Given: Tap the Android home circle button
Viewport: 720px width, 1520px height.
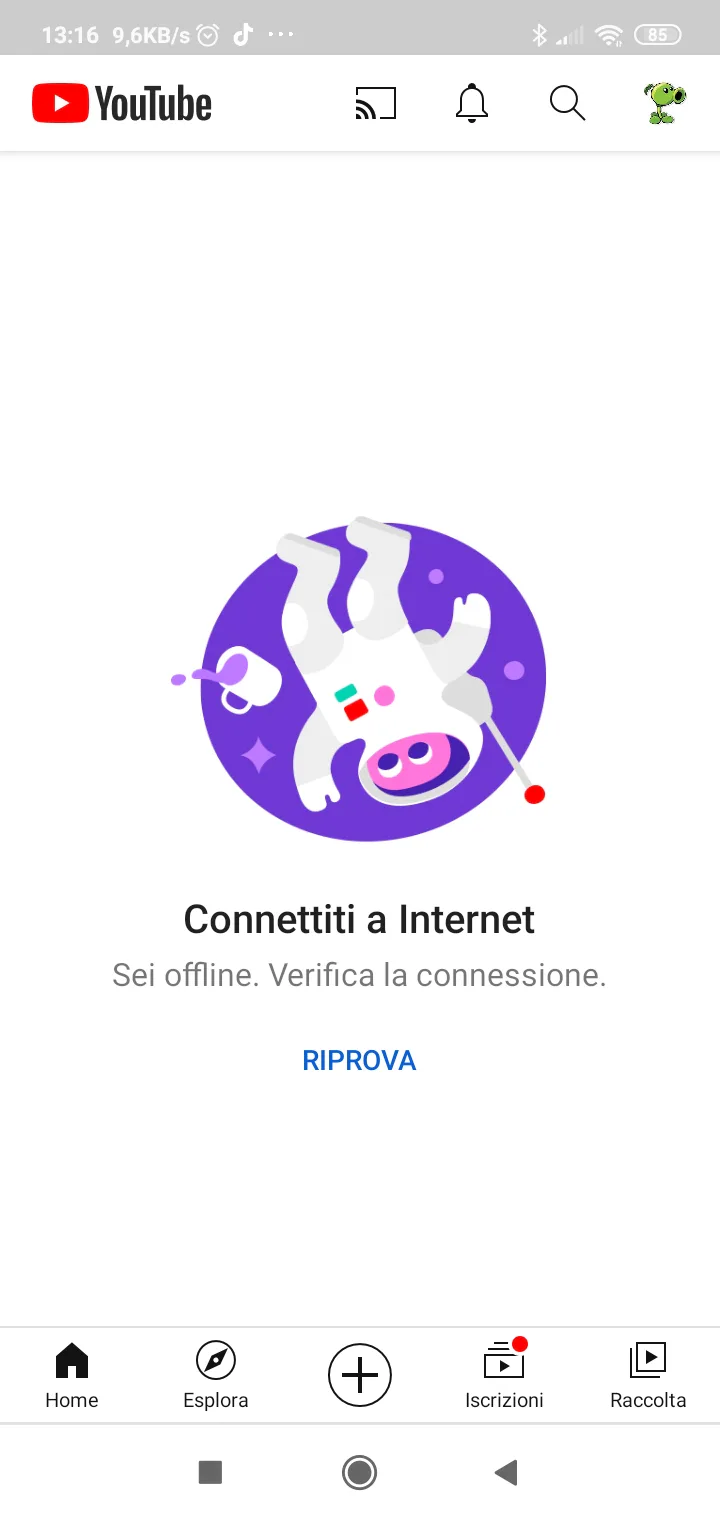Looking at the screenshot, I should click(359, 1472).
